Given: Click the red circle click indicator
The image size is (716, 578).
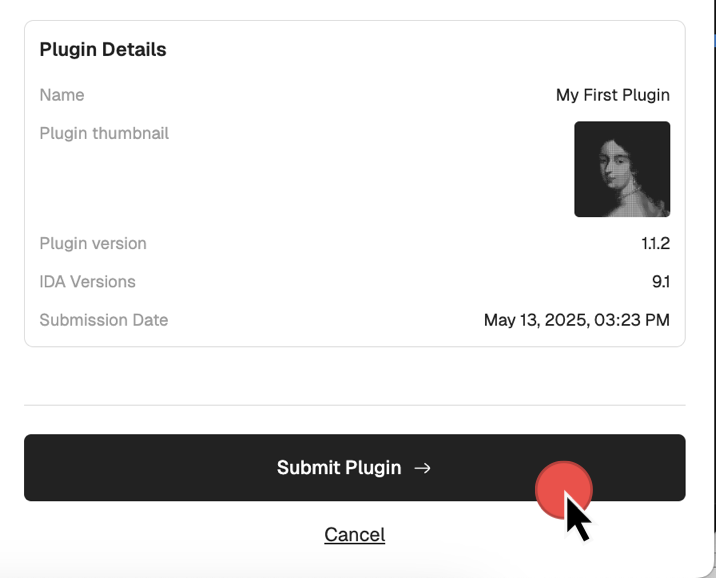Looking at the screenshot, I should tap(564, 490).
